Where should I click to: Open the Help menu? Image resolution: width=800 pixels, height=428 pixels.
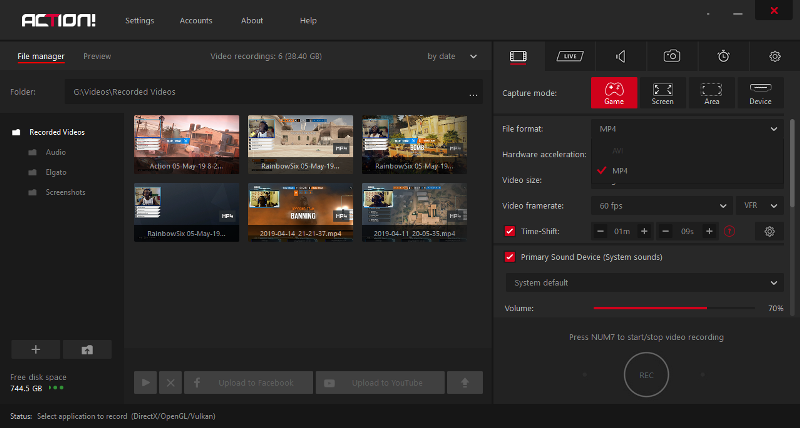(x=308, y=20)
